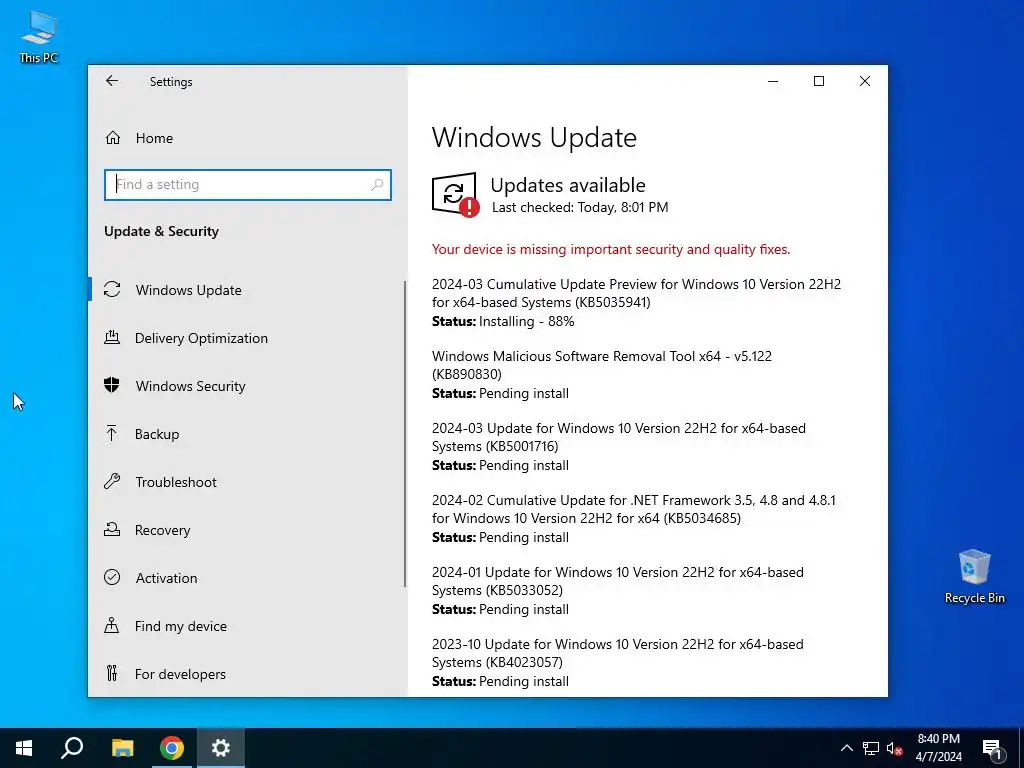Click the For developers tools icon

[x=112, y=673]
